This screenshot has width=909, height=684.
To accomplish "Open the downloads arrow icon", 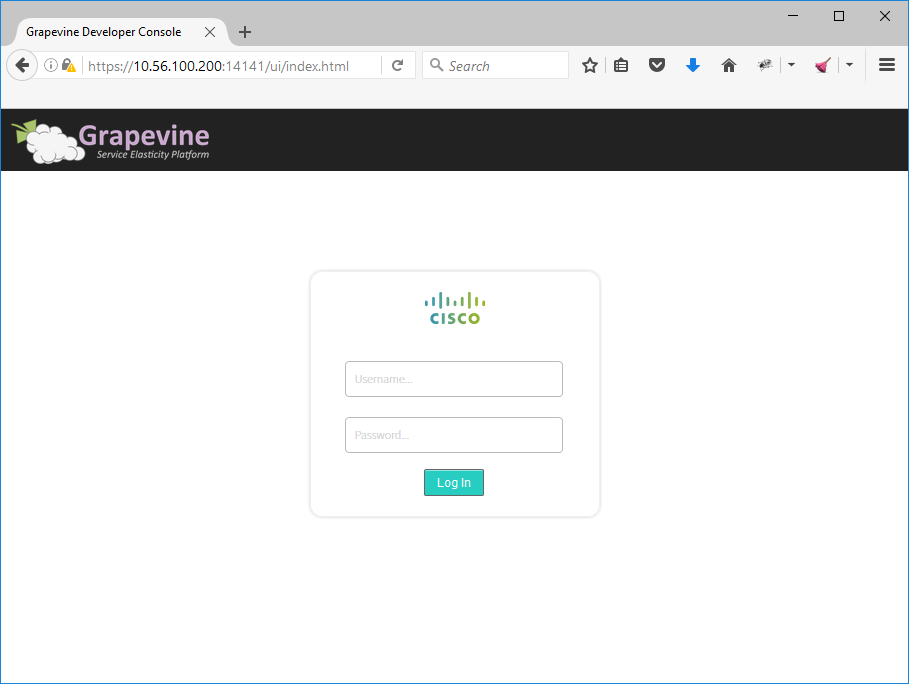I will pyautogui.click(x=693, y=65).
